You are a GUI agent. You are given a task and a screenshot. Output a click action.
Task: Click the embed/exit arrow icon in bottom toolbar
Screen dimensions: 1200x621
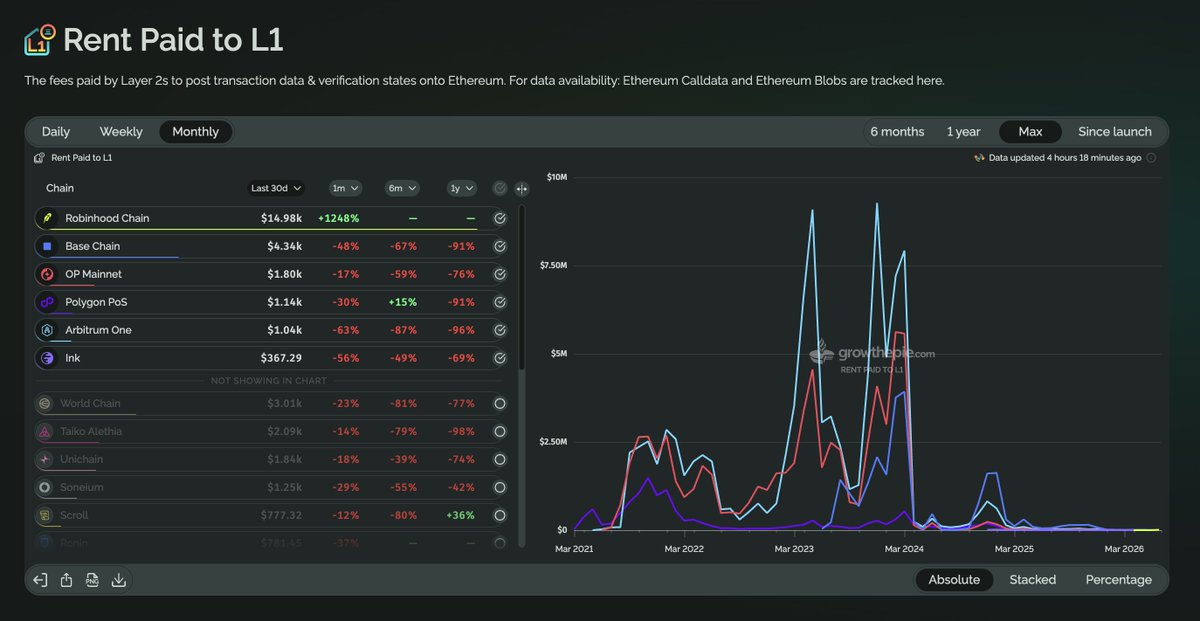40,580
